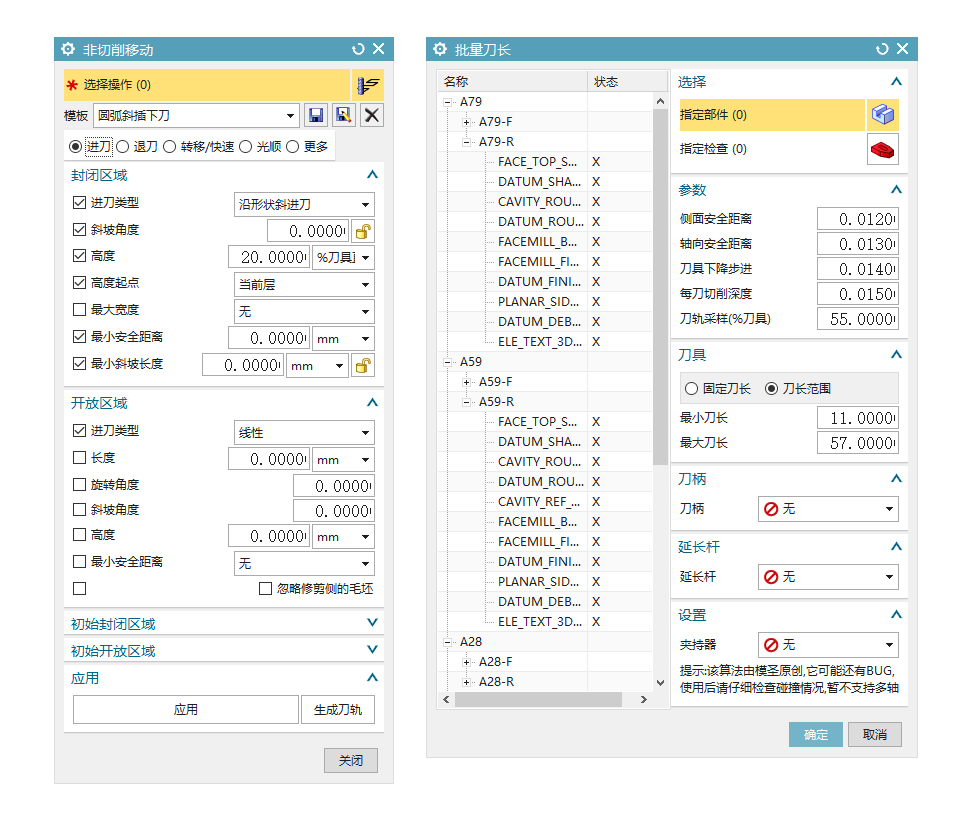Delete the template using the X icon
This screenshot has height=836, width=956.
[x=372, y=115]
